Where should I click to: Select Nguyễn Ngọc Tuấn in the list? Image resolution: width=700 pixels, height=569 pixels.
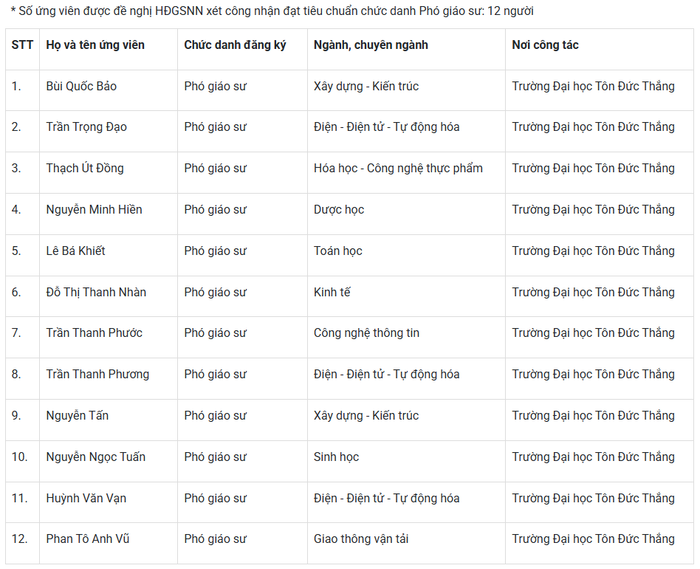(96, 457)
